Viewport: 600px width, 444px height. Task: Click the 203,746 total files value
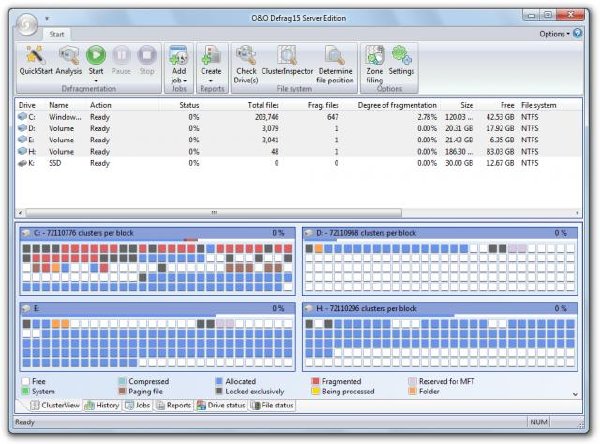(x=267, y=117)
